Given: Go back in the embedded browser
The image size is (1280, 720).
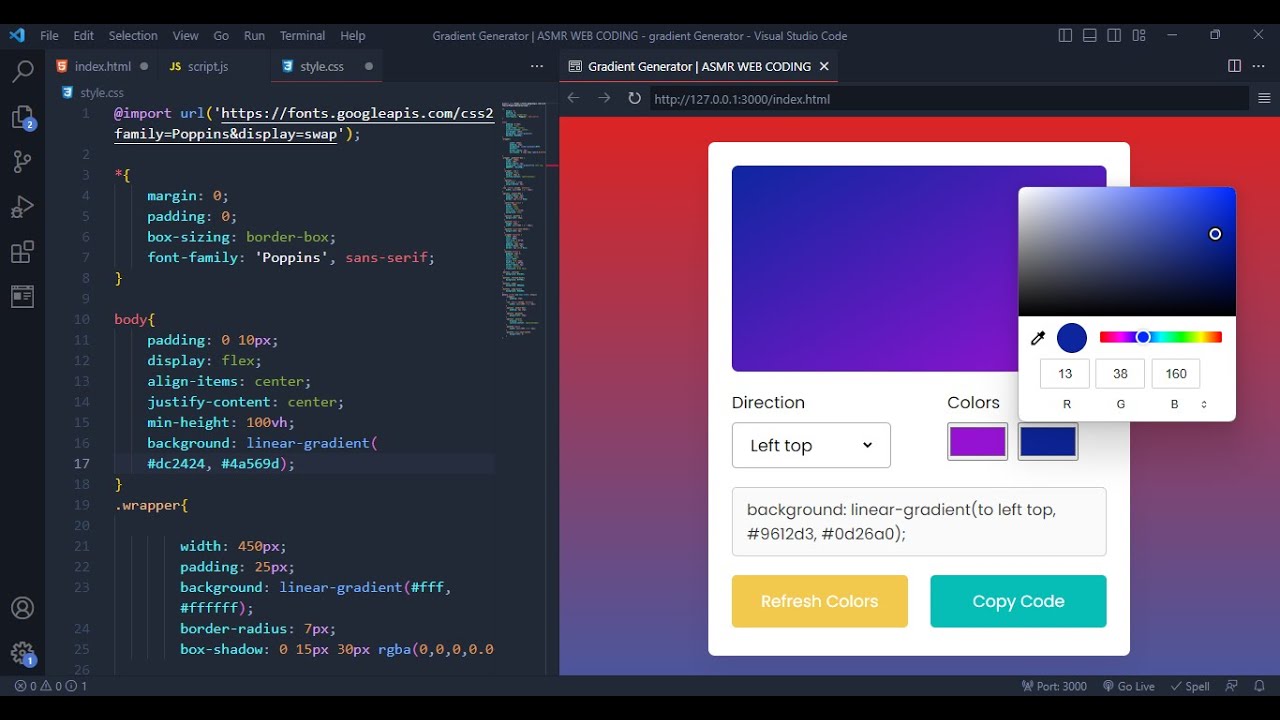Looking at the screenshot, I should click(573, 98).
